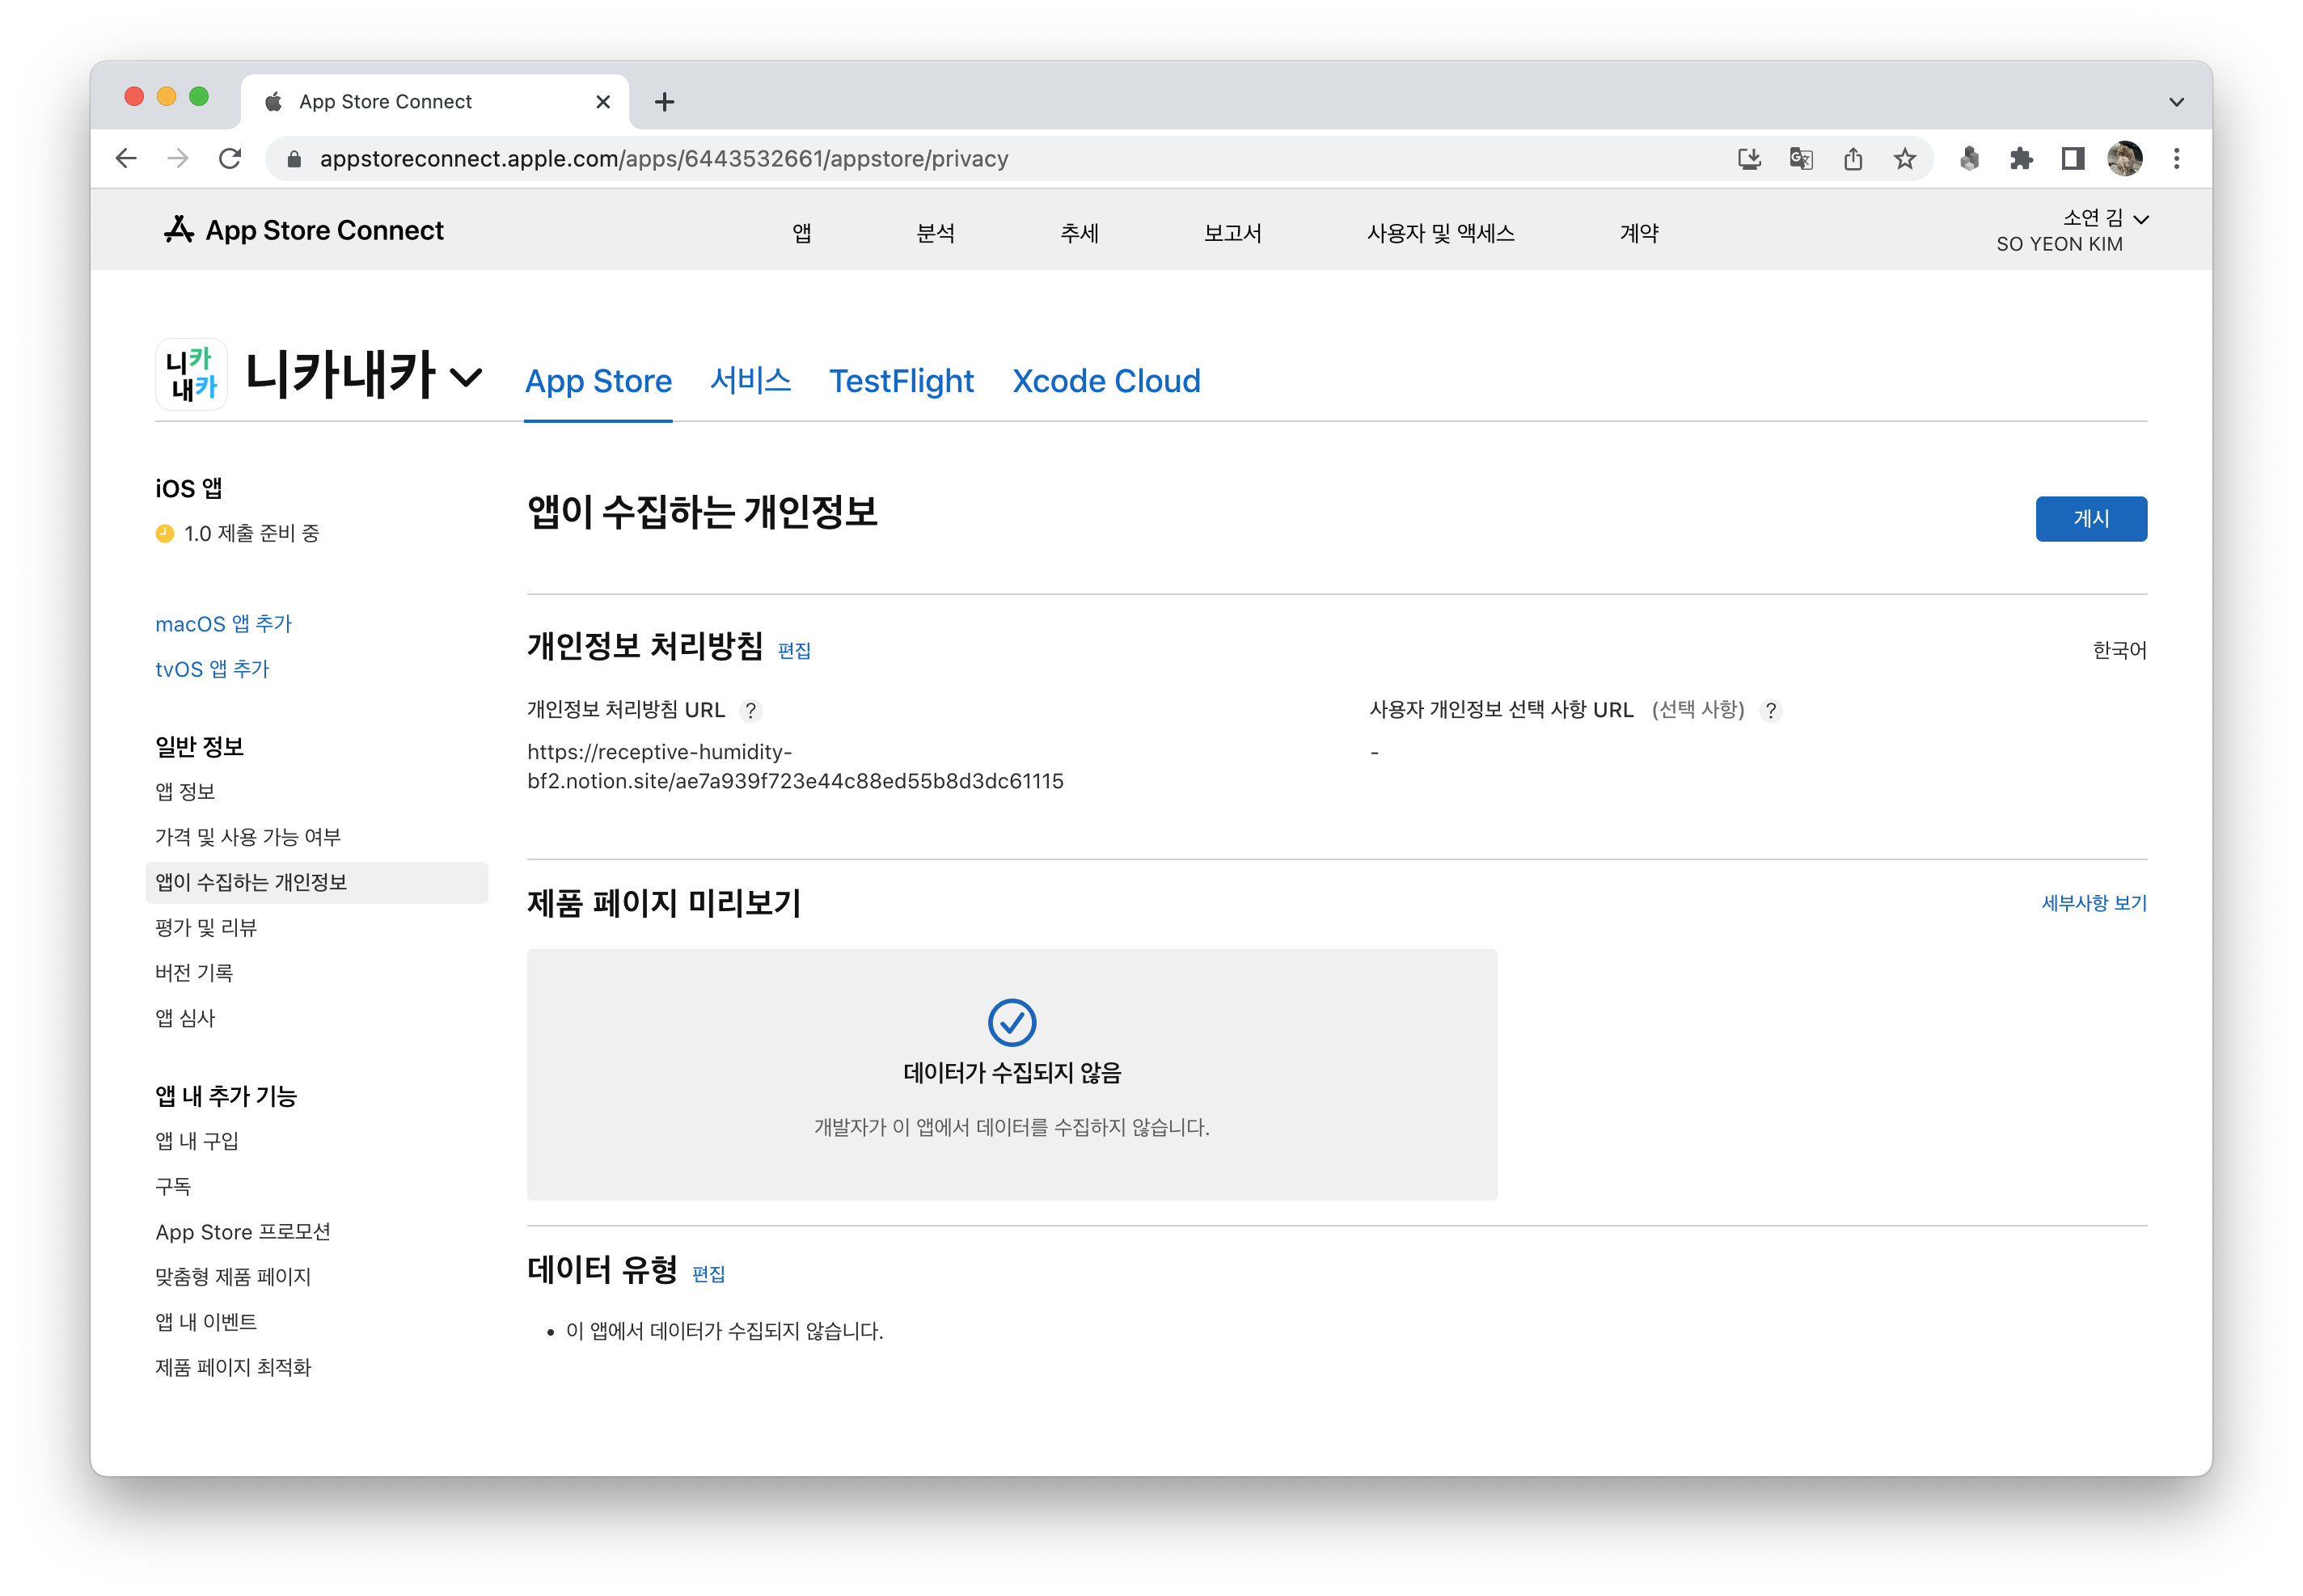Click the install app icon in address bar

[1749, 158]
